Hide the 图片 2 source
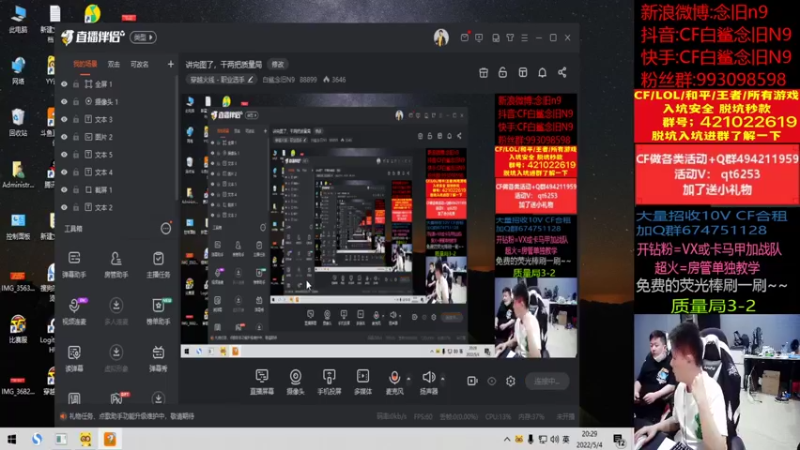 coord(64,137)
